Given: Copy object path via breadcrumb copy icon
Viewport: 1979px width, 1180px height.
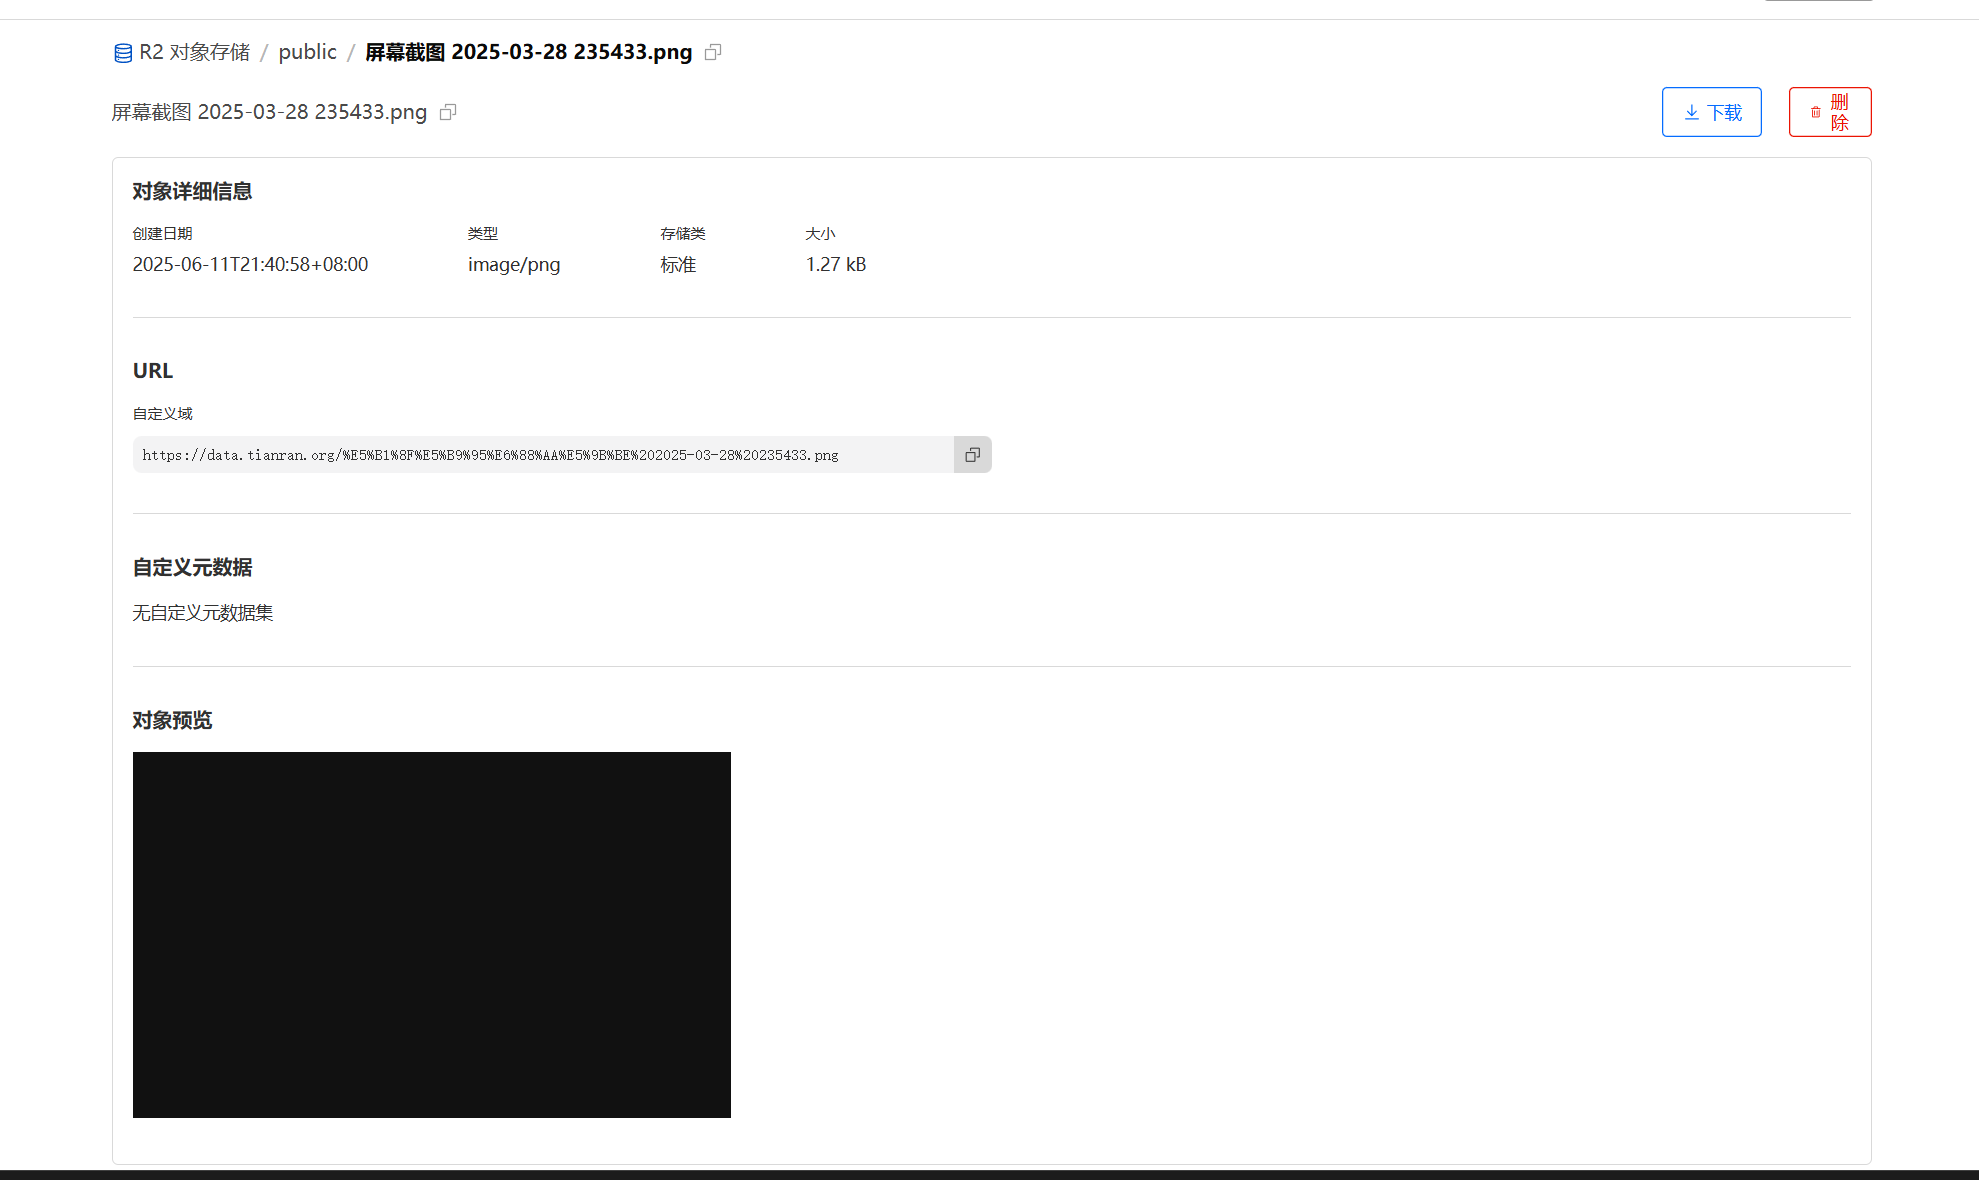Looking at the screenshot, I should pyautogui.click(x=713, y=52).
